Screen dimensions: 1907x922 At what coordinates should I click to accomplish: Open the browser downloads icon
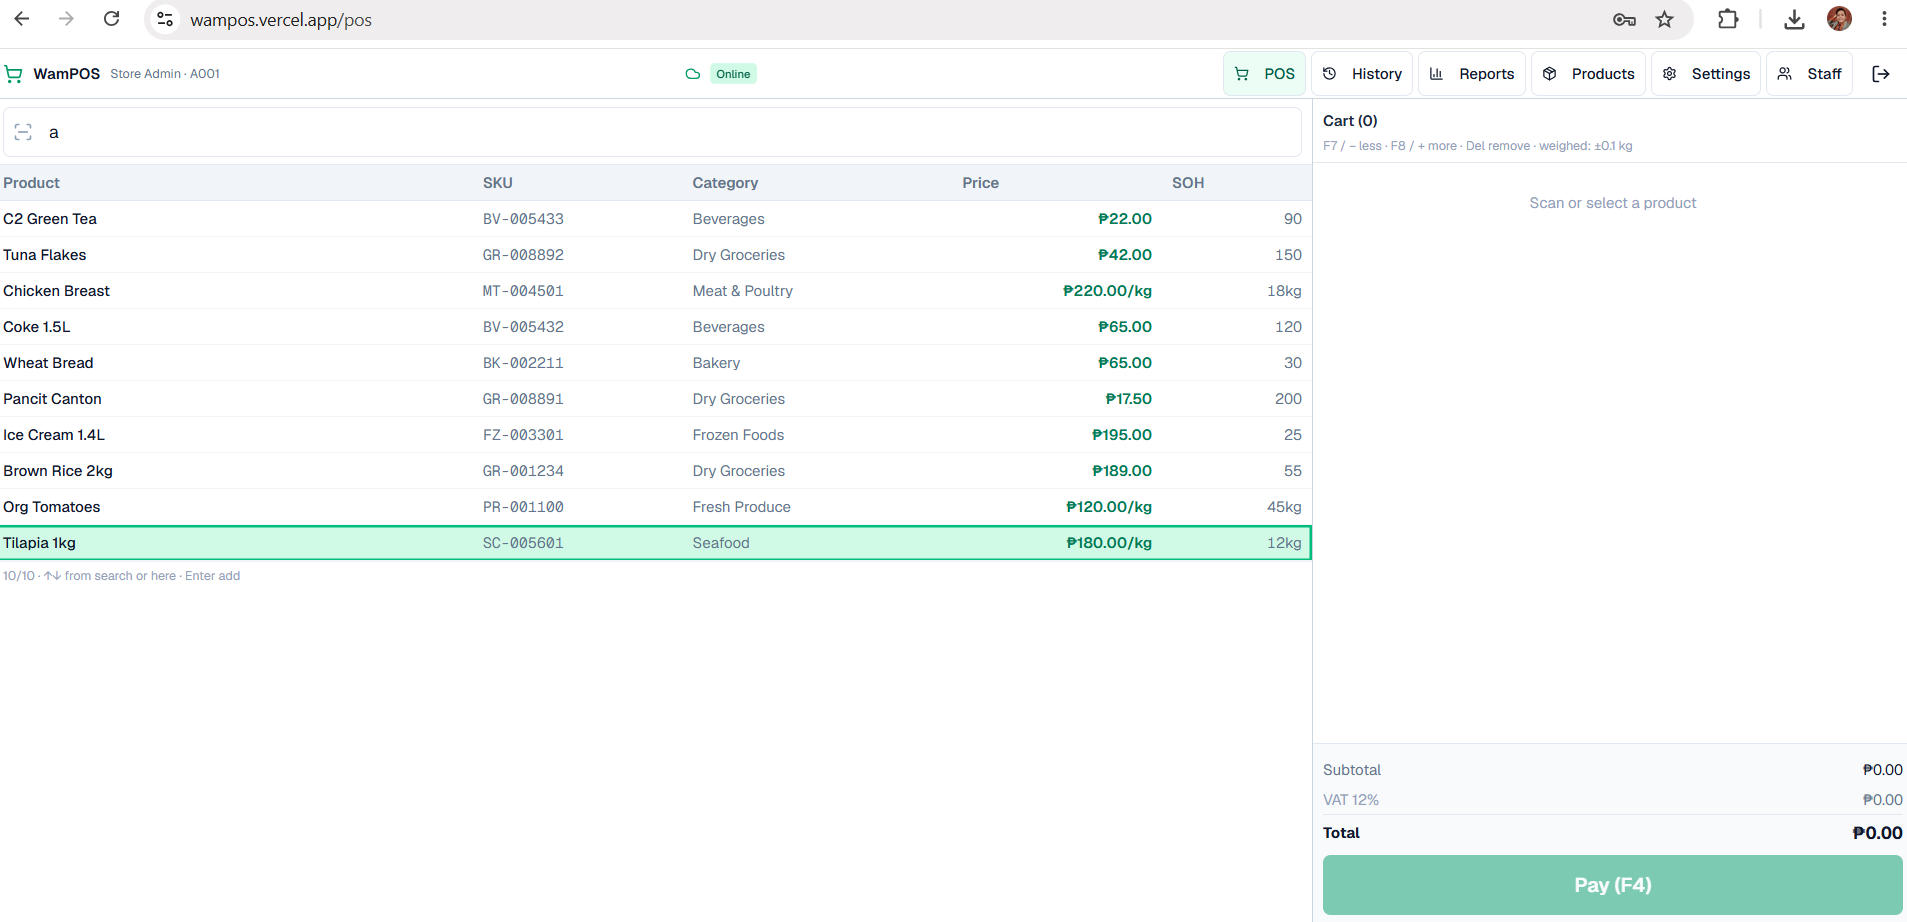1794,19
